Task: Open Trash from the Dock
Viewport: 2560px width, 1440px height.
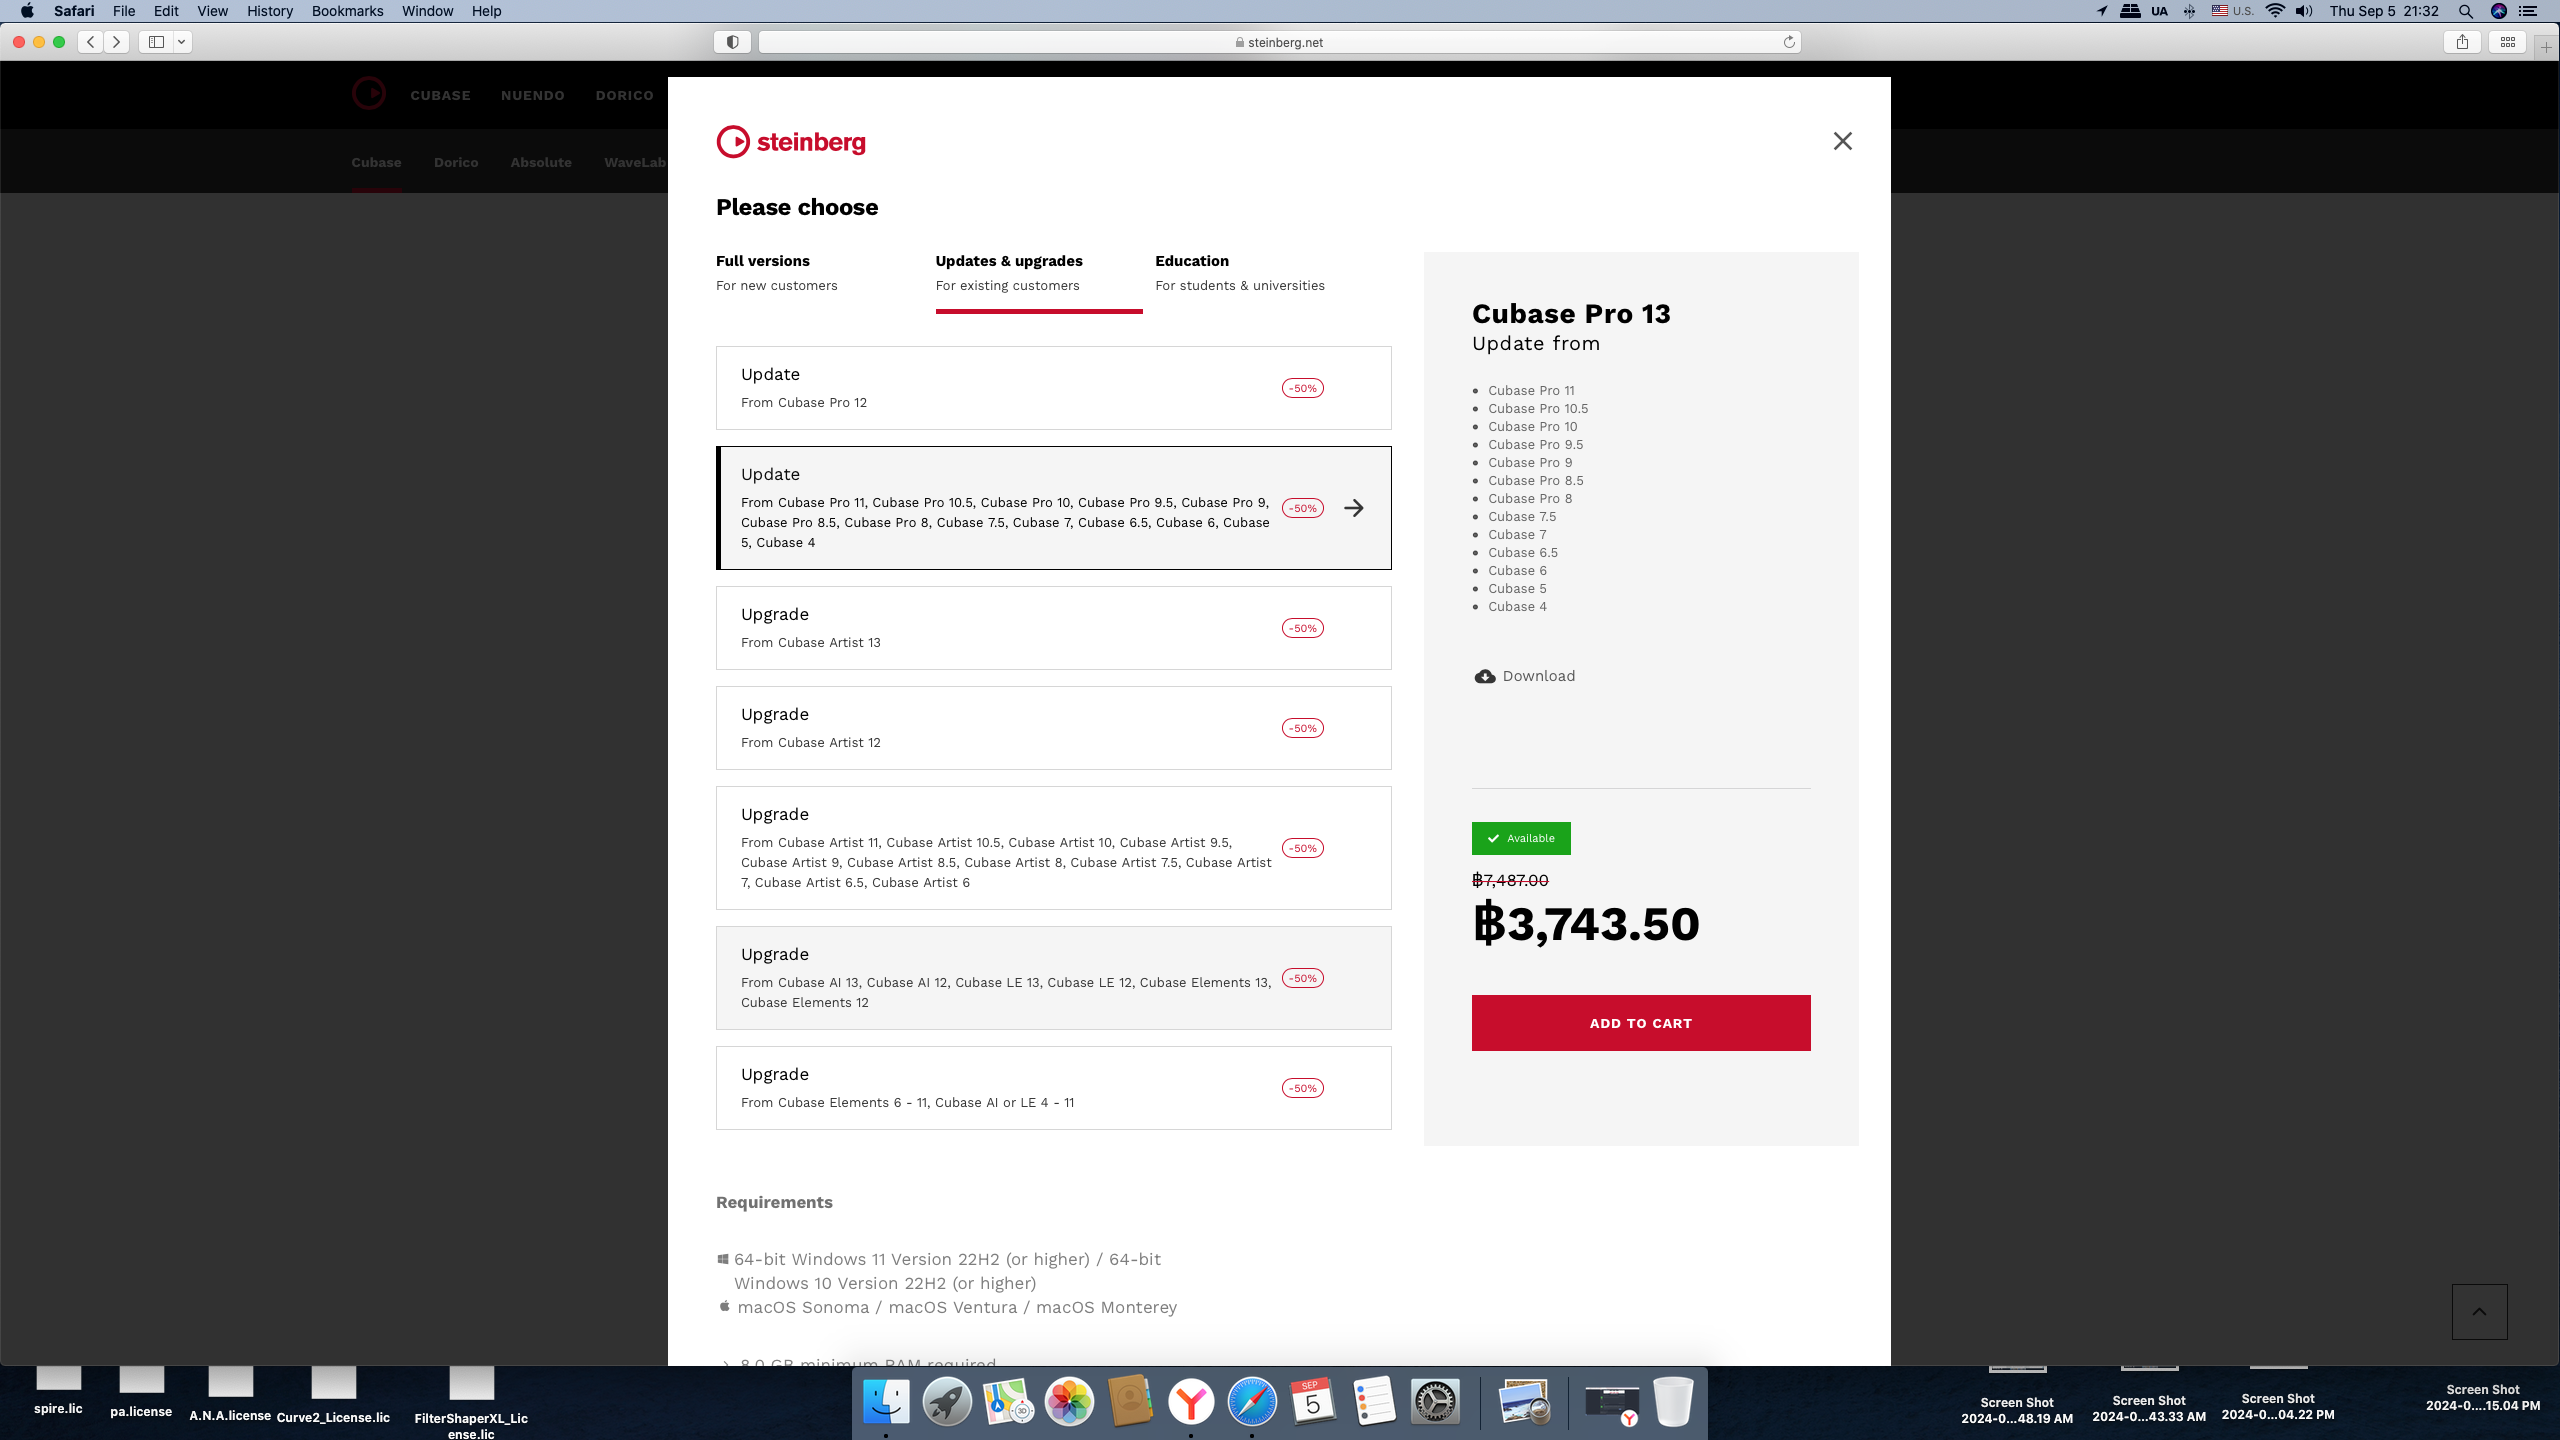Action: click(x=1673, y=1402)
